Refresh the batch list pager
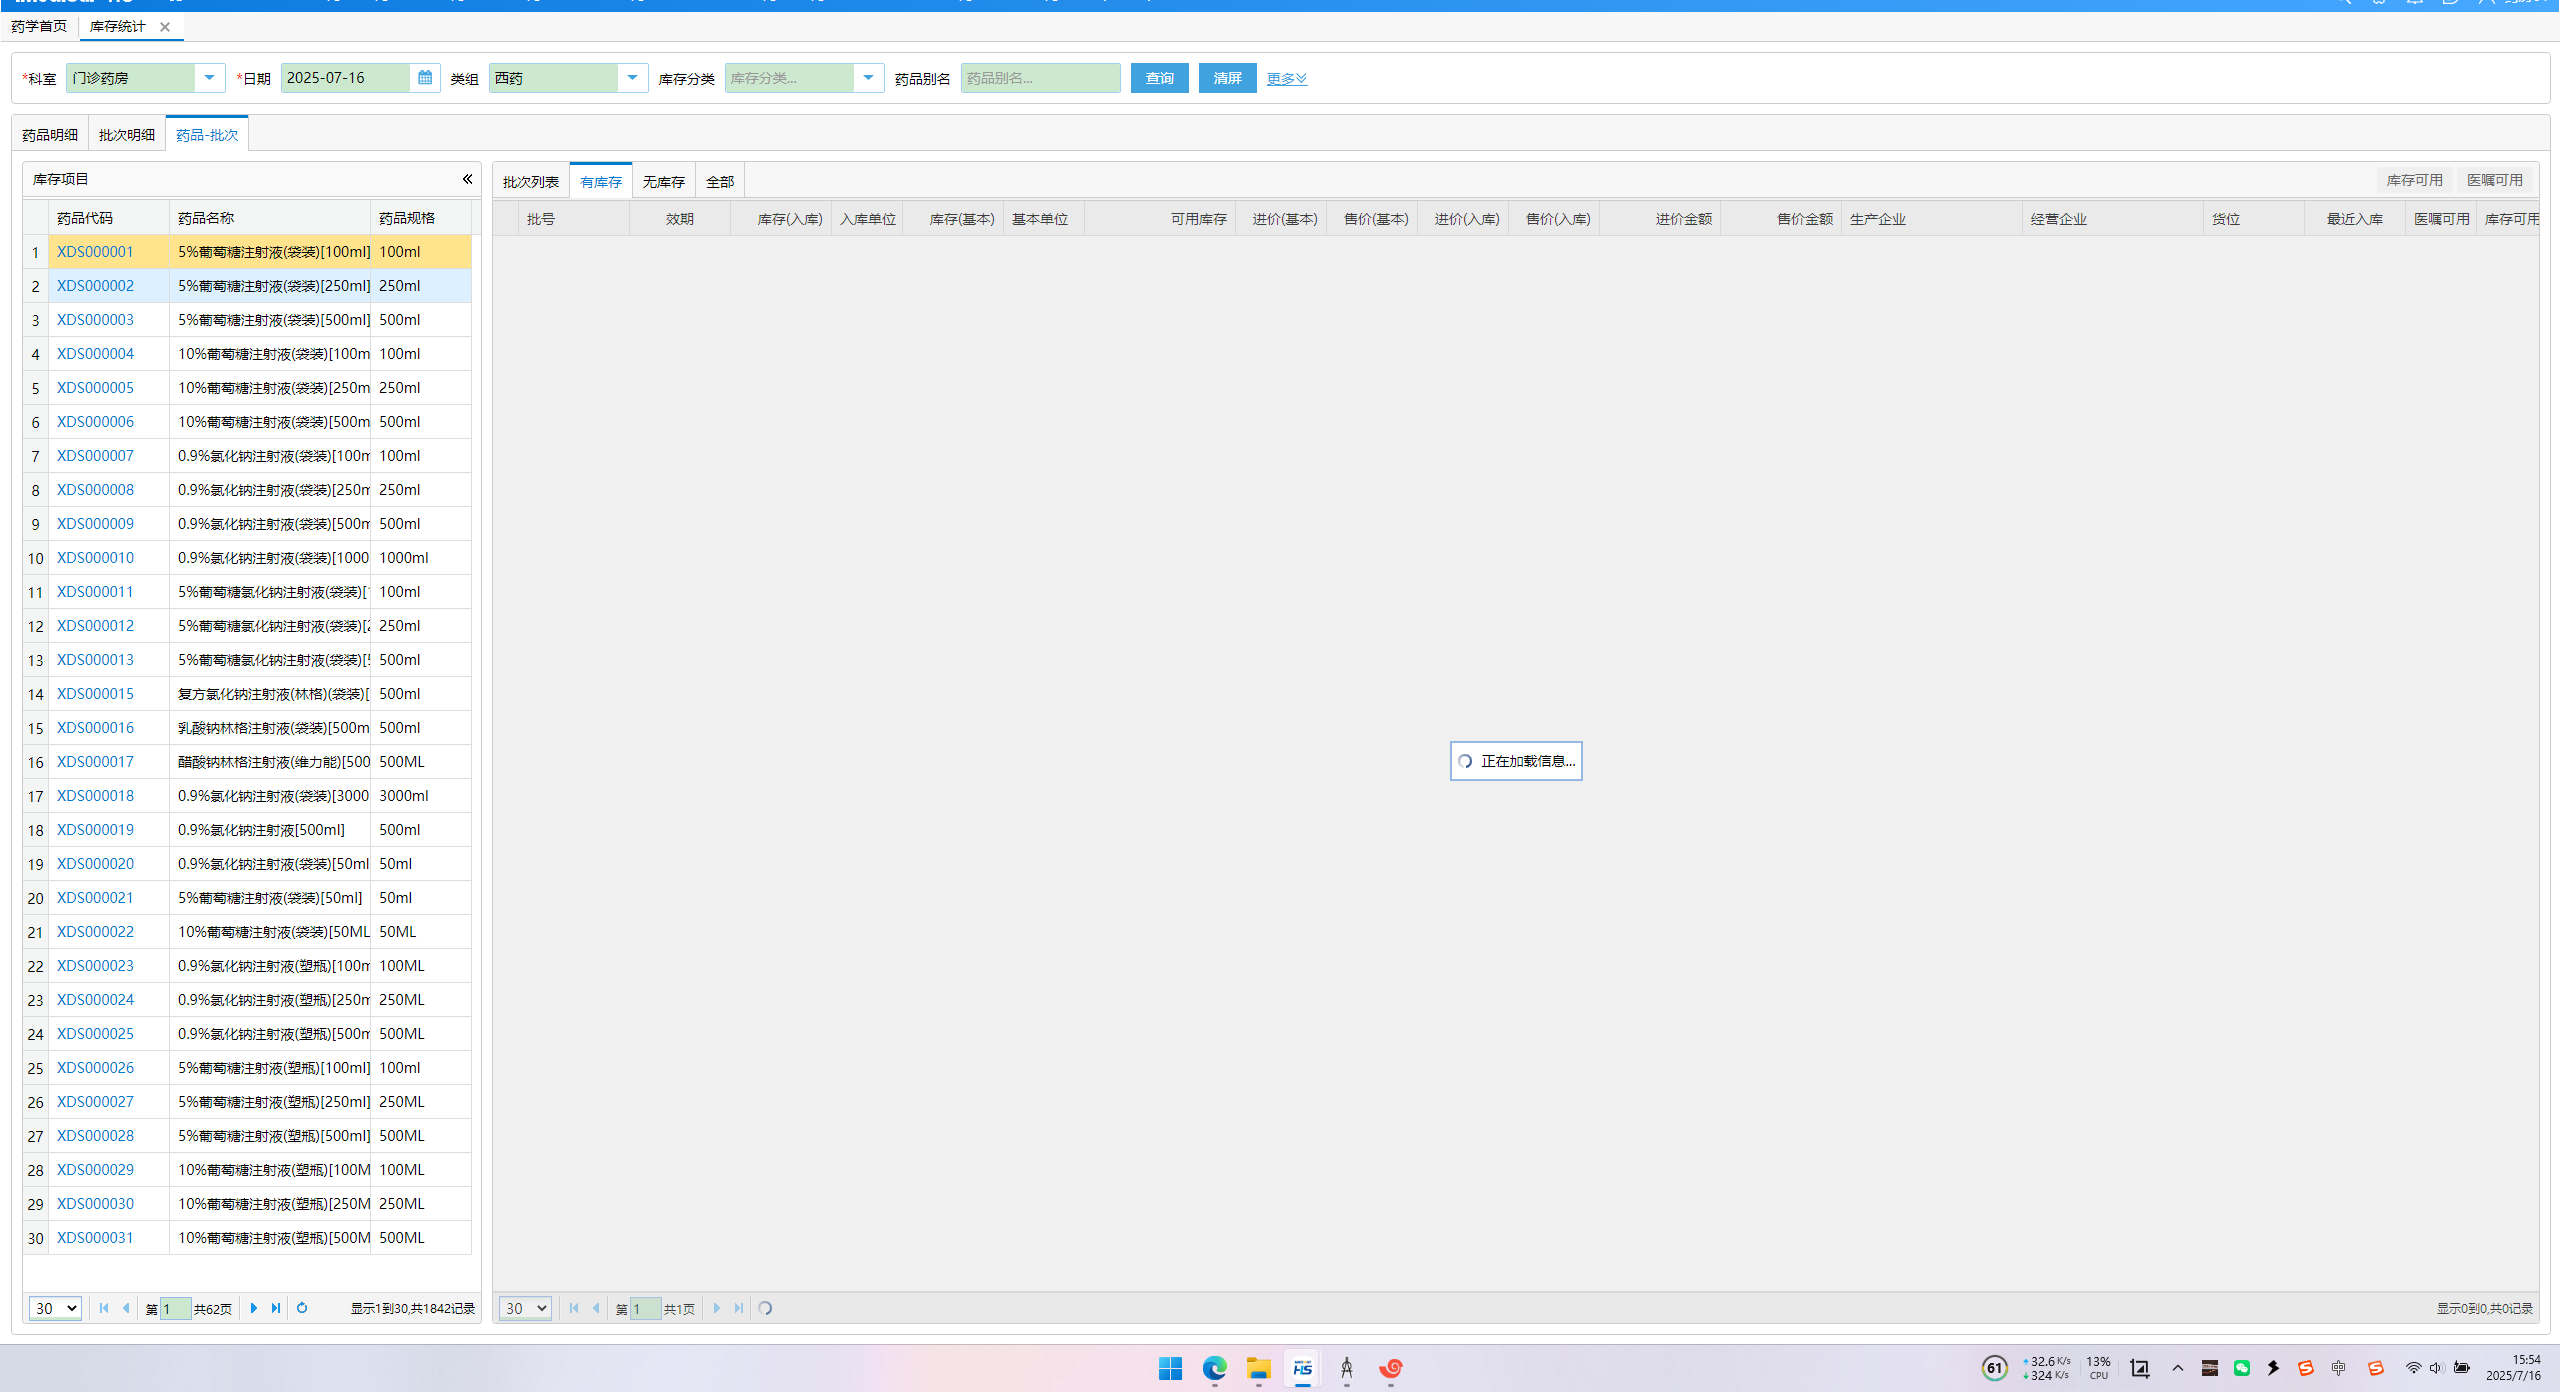Image resolution: width=2560 pixels, height=1392 pixels. tap(765, 1308)
